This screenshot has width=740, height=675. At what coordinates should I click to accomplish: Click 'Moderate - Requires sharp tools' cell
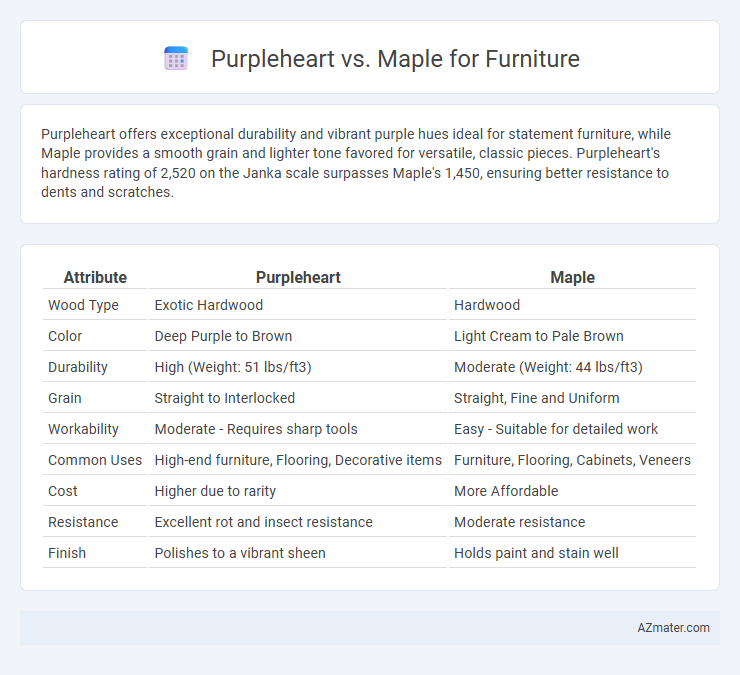[256, 429]
